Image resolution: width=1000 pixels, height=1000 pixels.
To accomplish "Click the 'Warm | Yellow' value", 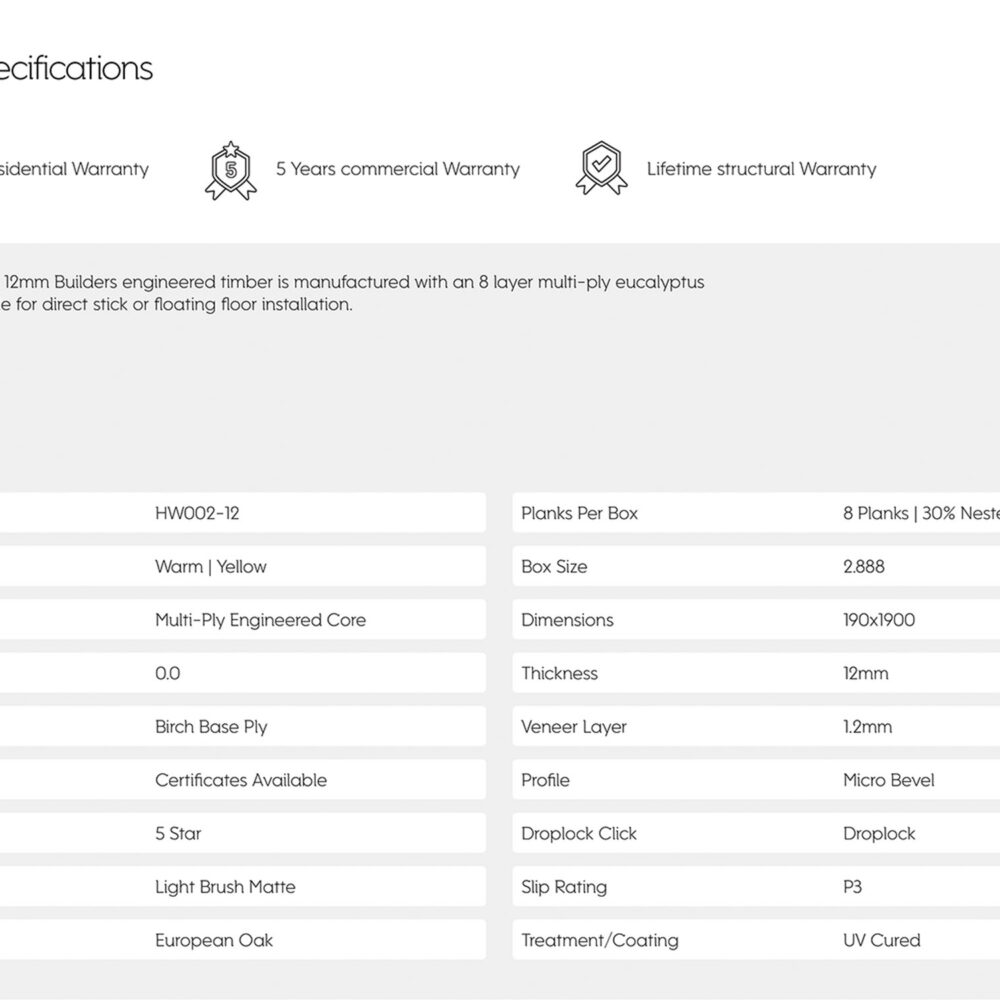I will (x=210, y=566).
